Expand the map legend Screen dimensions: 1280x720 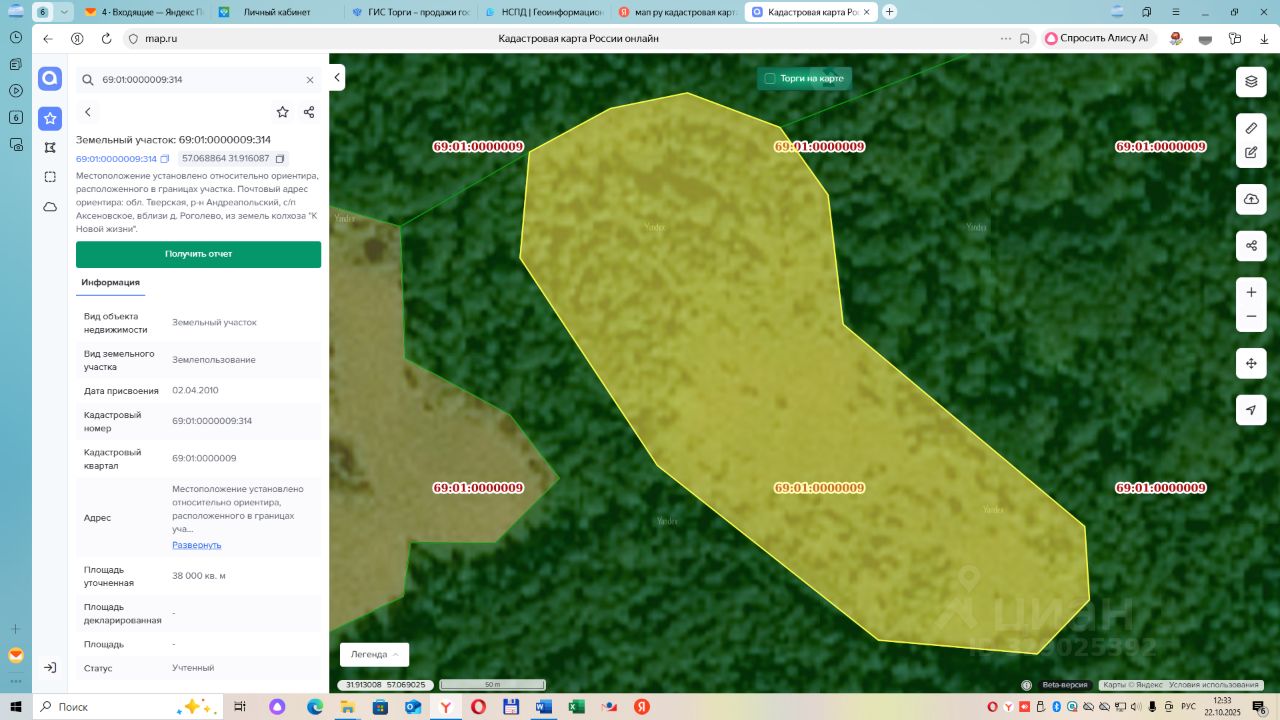375,654
